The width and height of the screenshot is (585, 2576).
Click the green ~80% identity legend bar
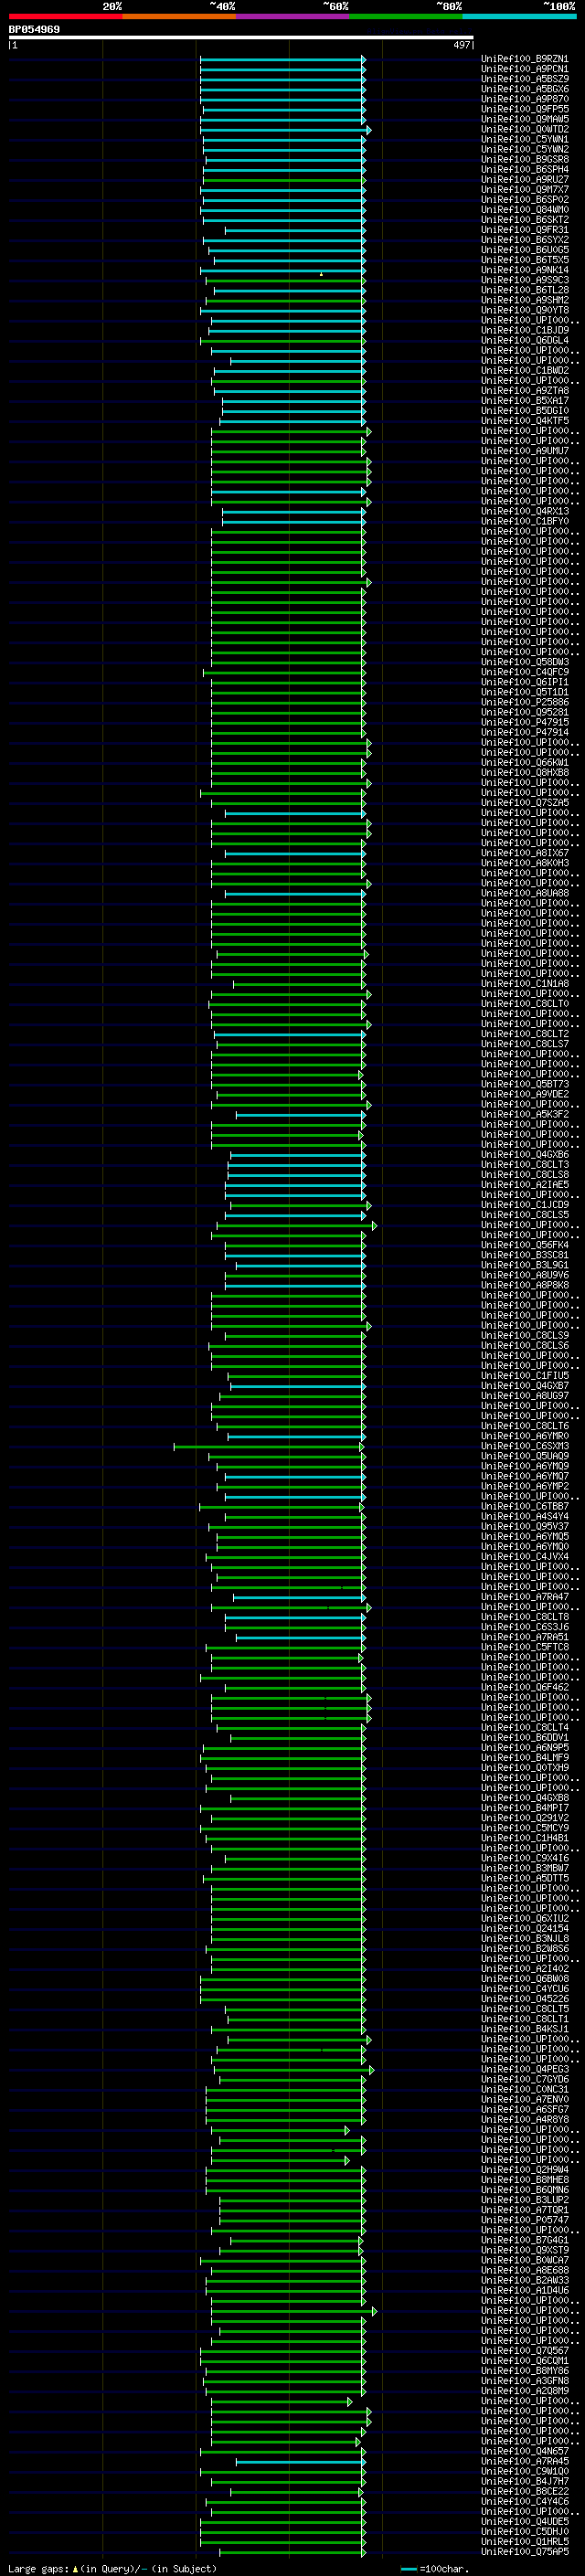[406, 16]
